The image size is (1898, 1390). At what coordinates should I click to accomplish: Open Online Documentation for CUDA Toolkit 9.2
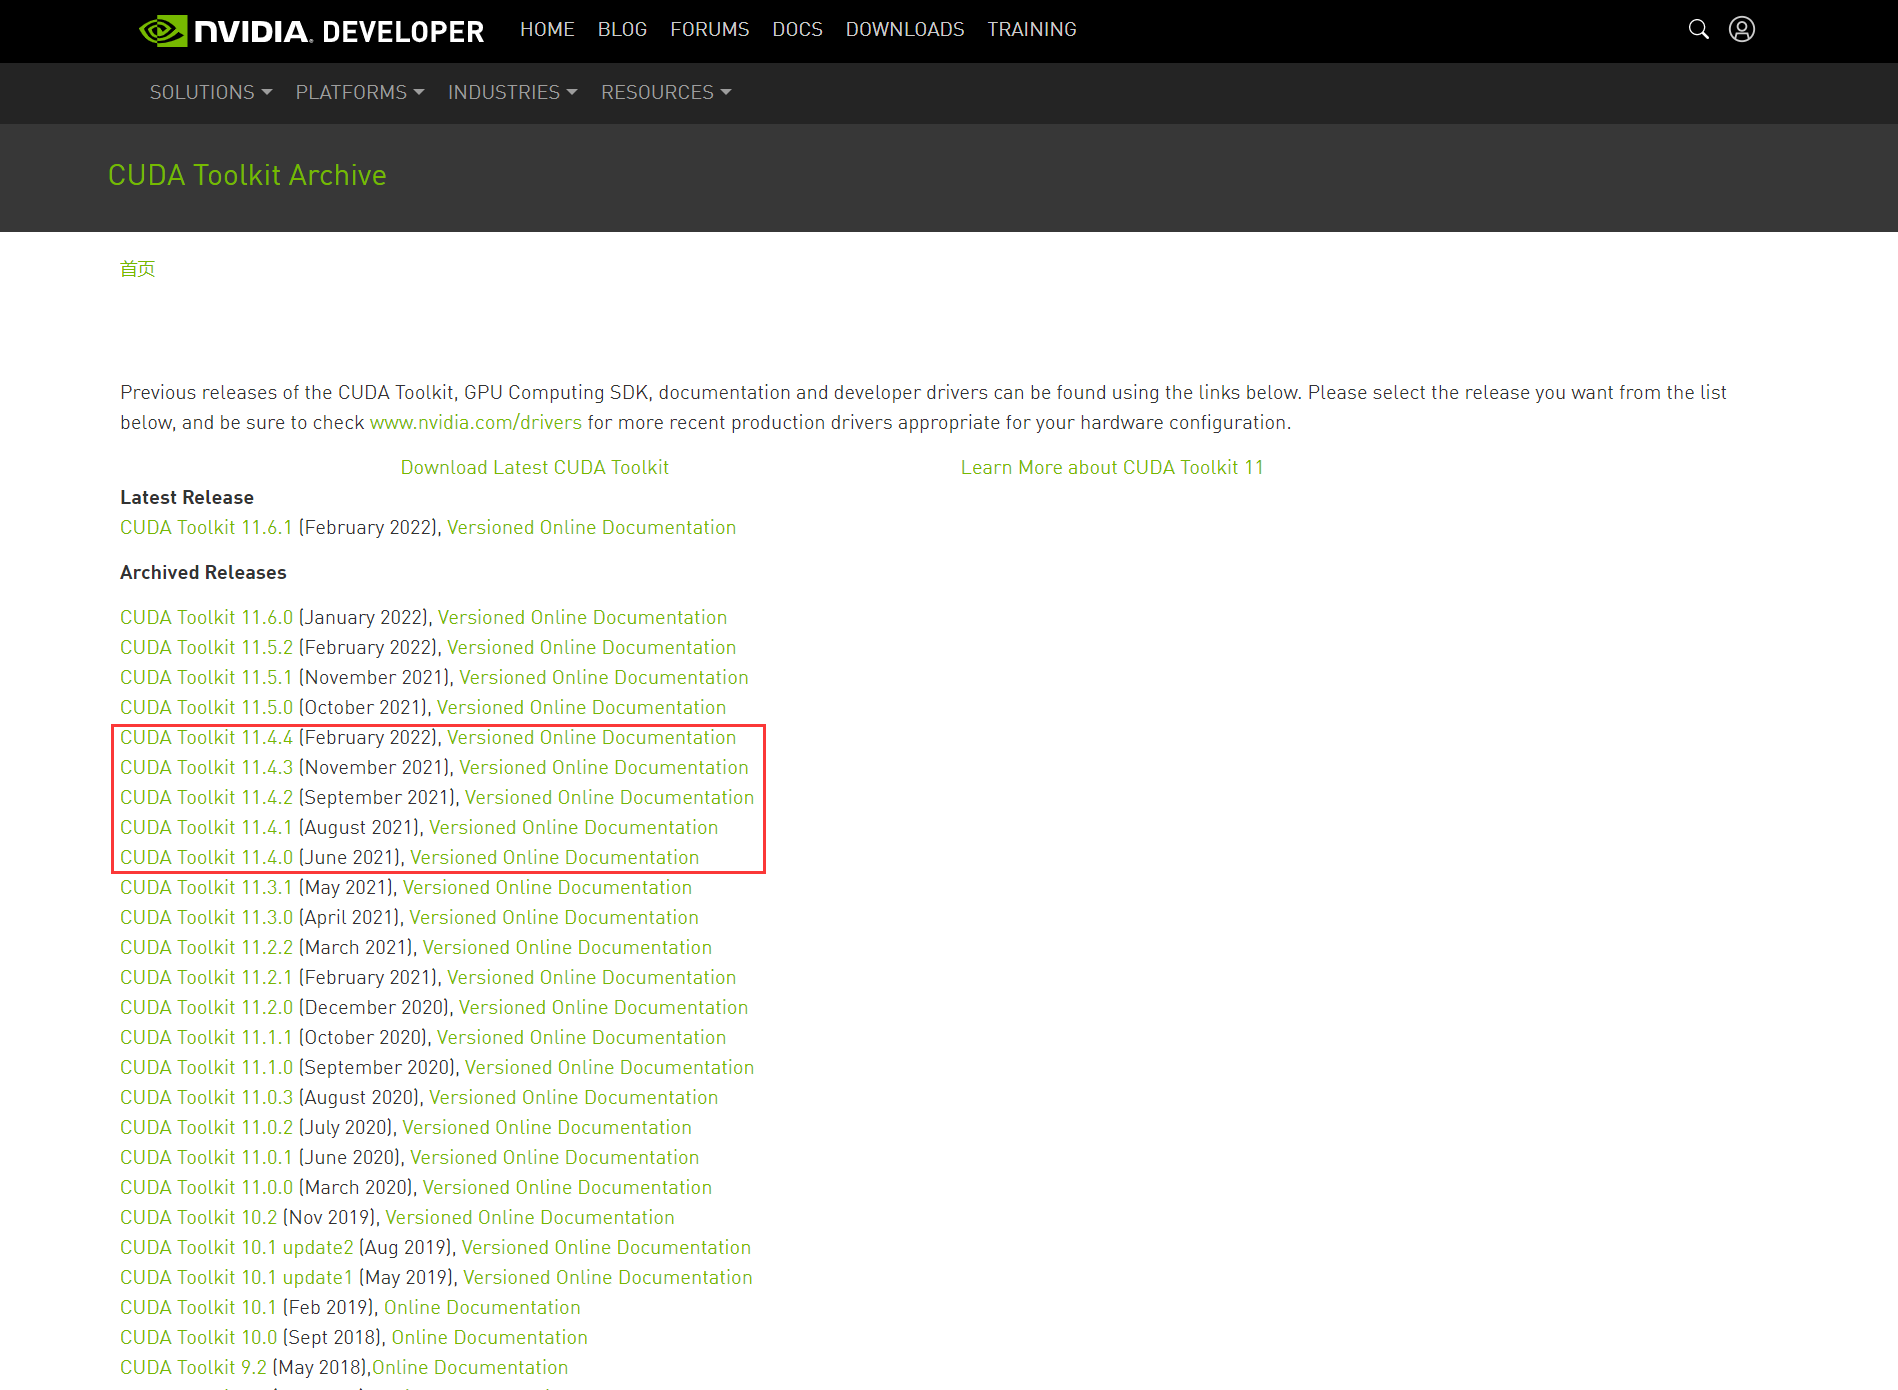470,1367
